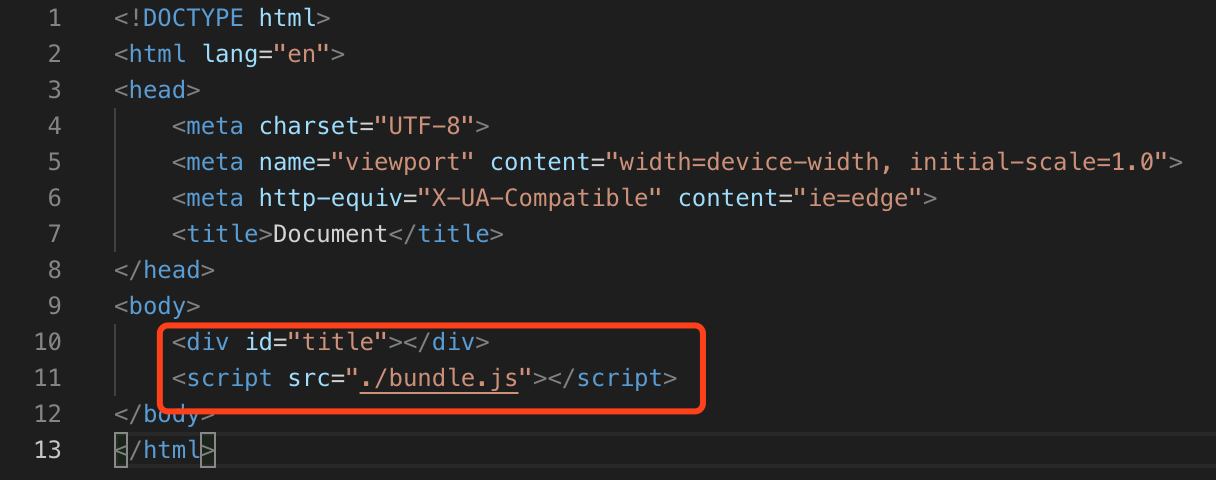Click the closing title tag
1216x480 pixels.
[x=445, y=234]
